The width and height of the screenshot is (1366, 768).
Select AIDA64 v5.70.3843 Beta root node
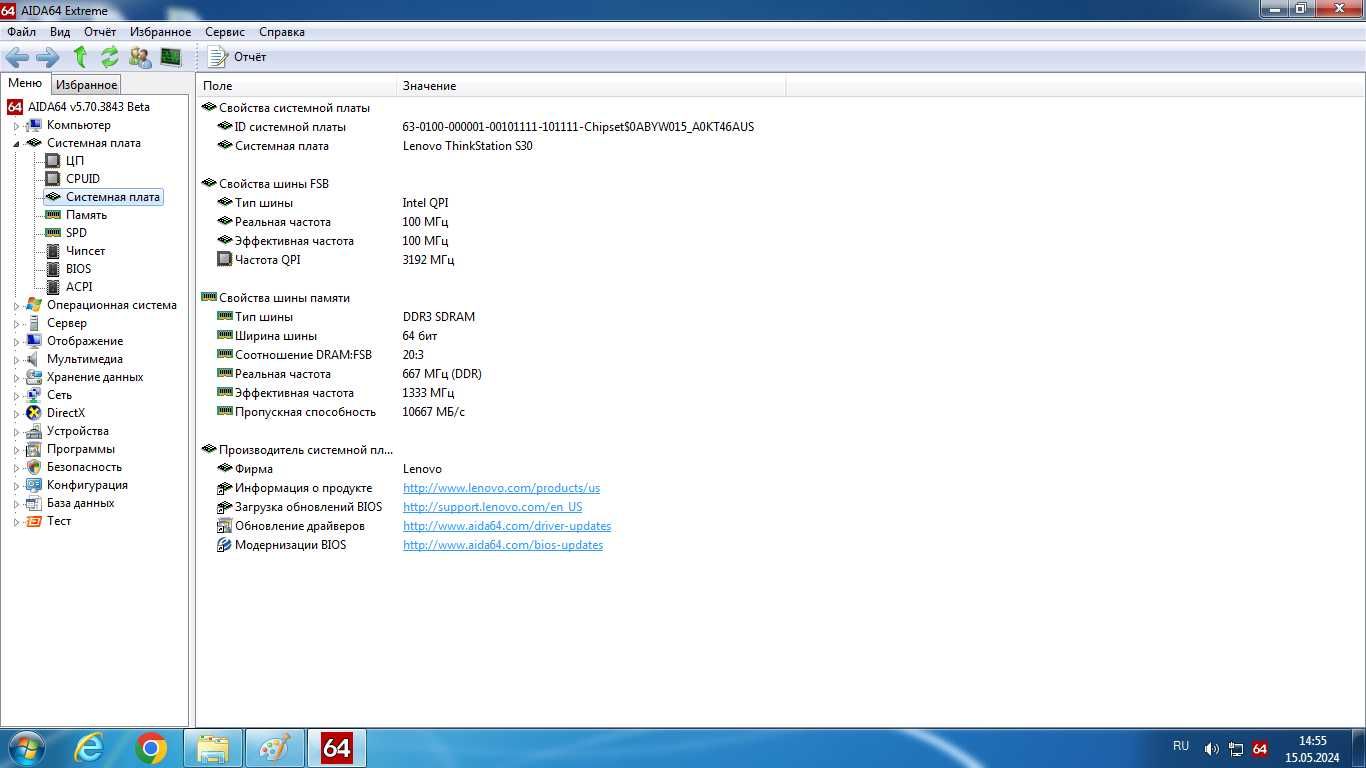click(x=88, y=107)
